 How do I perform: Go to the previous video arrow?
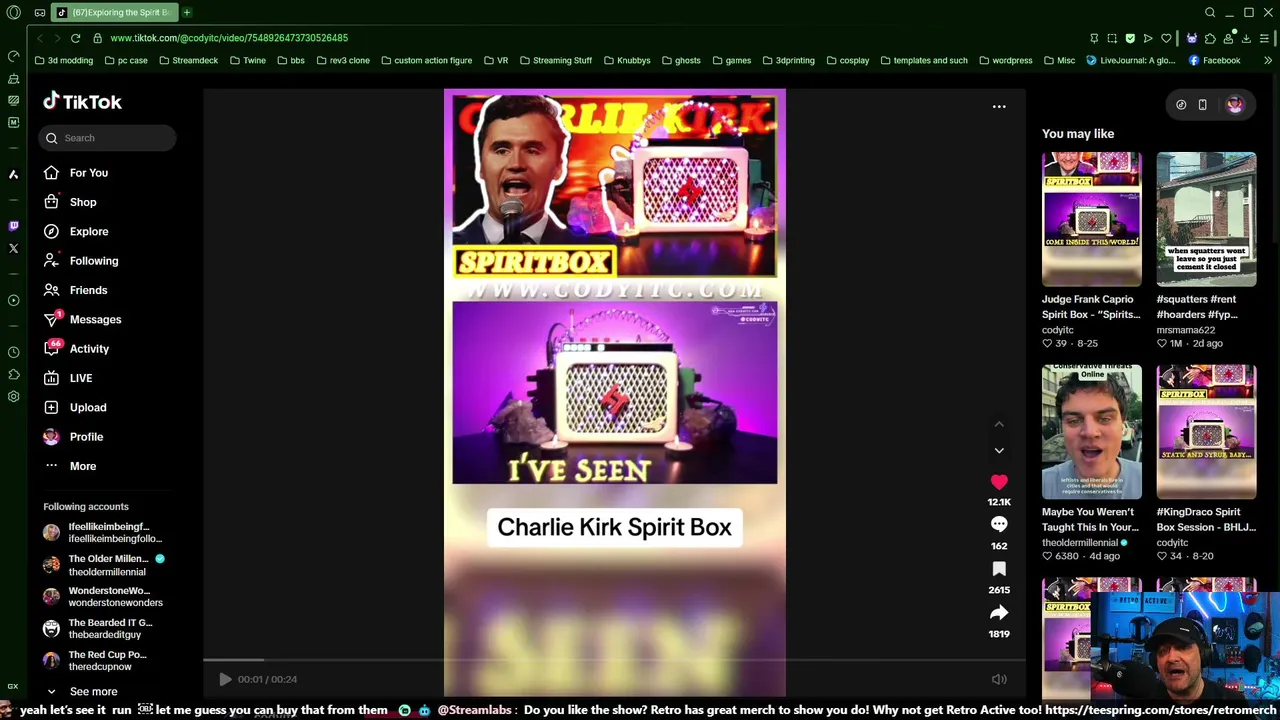tap(999, 424)
